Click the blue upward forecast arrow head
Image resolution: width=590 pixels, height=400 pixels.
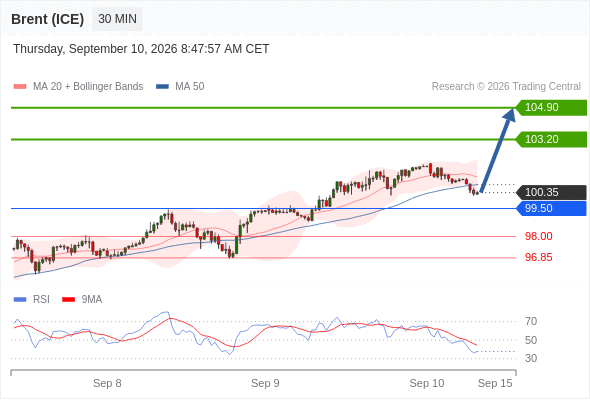tap(509, 115)
